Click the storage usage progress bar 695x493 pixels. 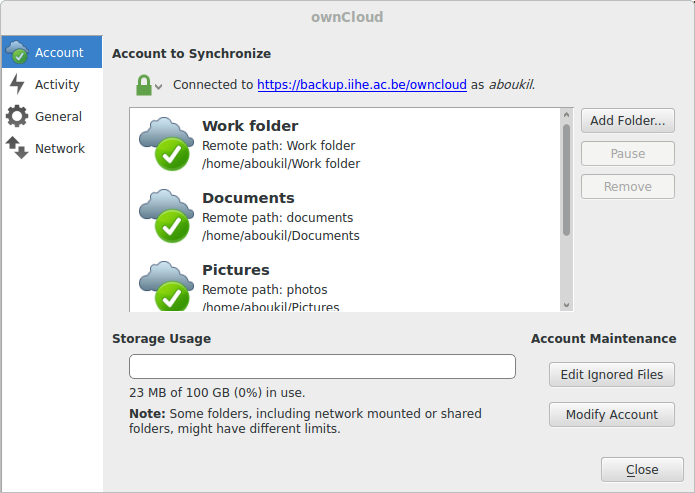point(322,367)
